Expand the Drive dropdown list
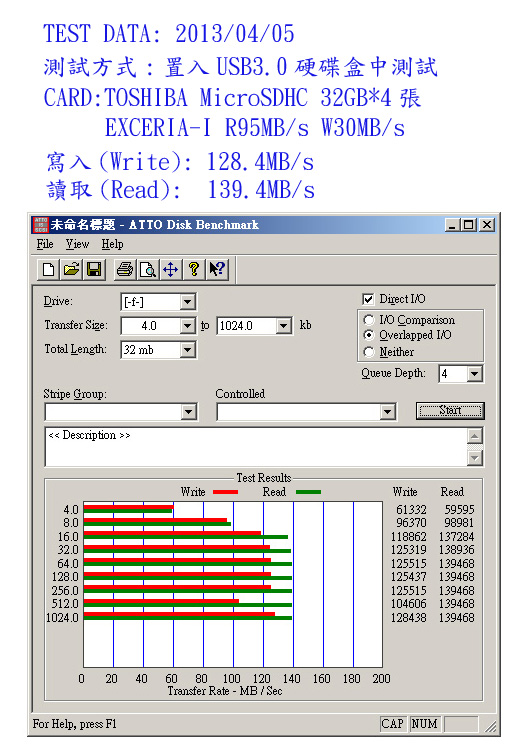 (x=188, y=302)
